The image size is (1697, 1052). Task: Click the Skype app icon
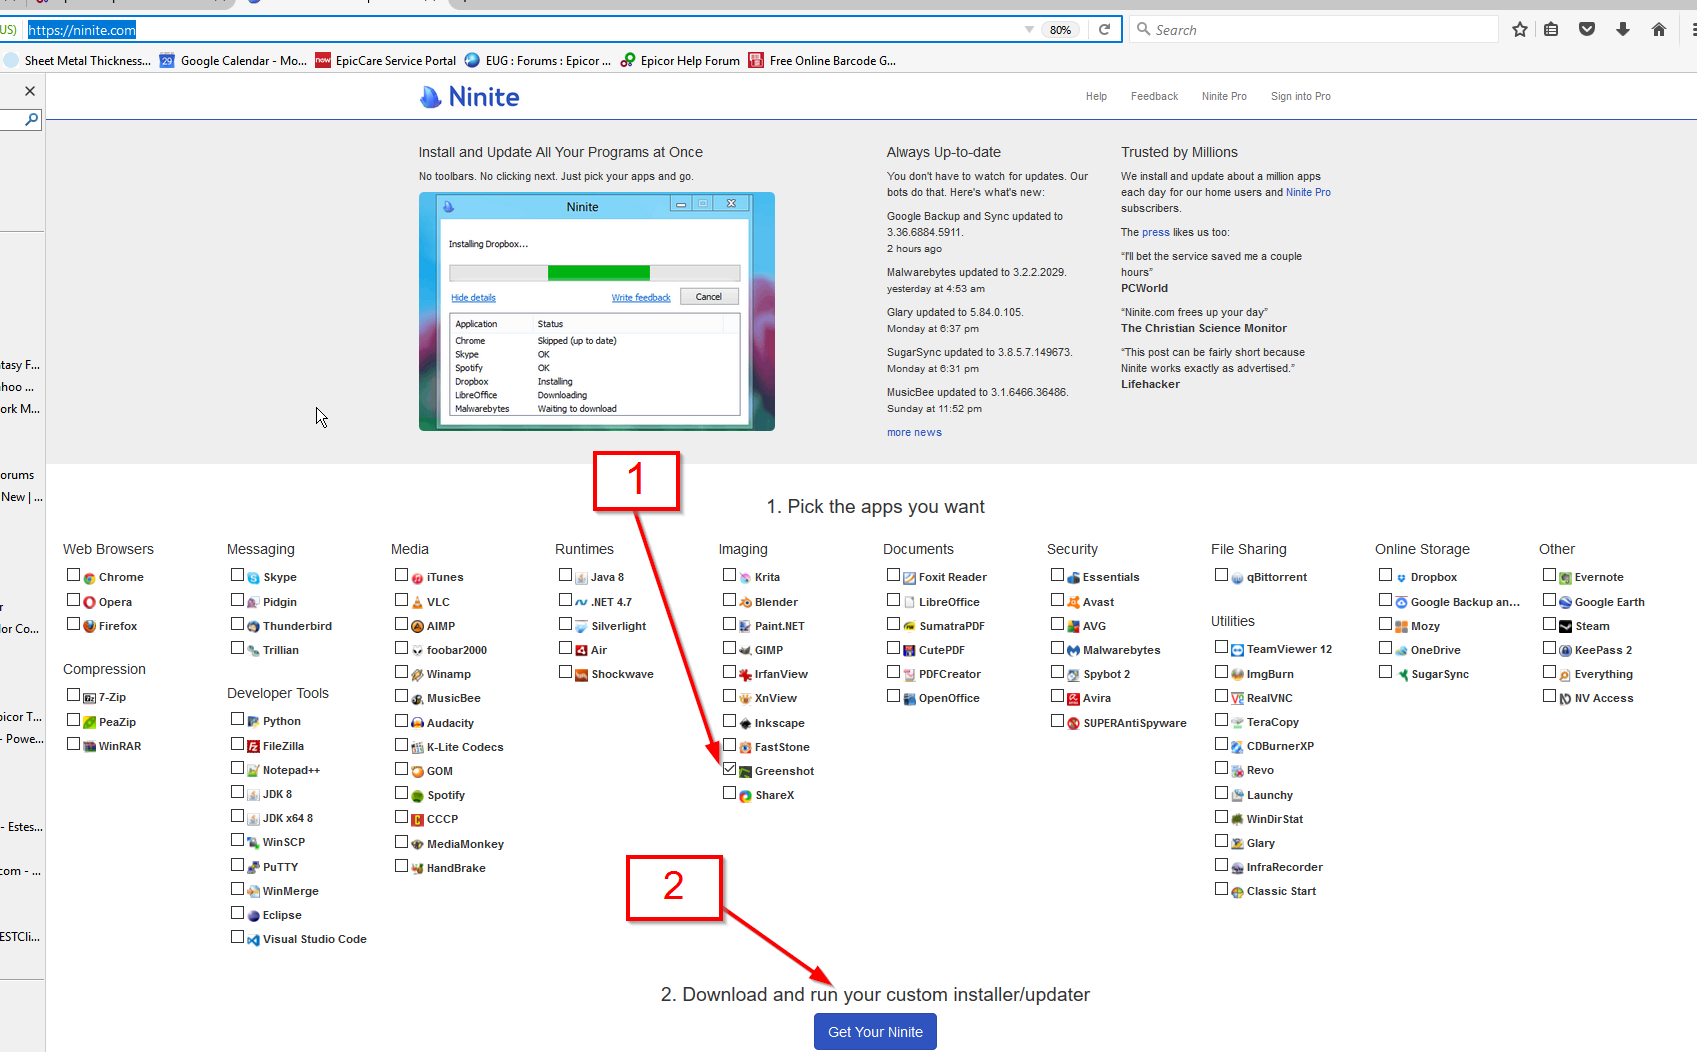pos(254,578)
